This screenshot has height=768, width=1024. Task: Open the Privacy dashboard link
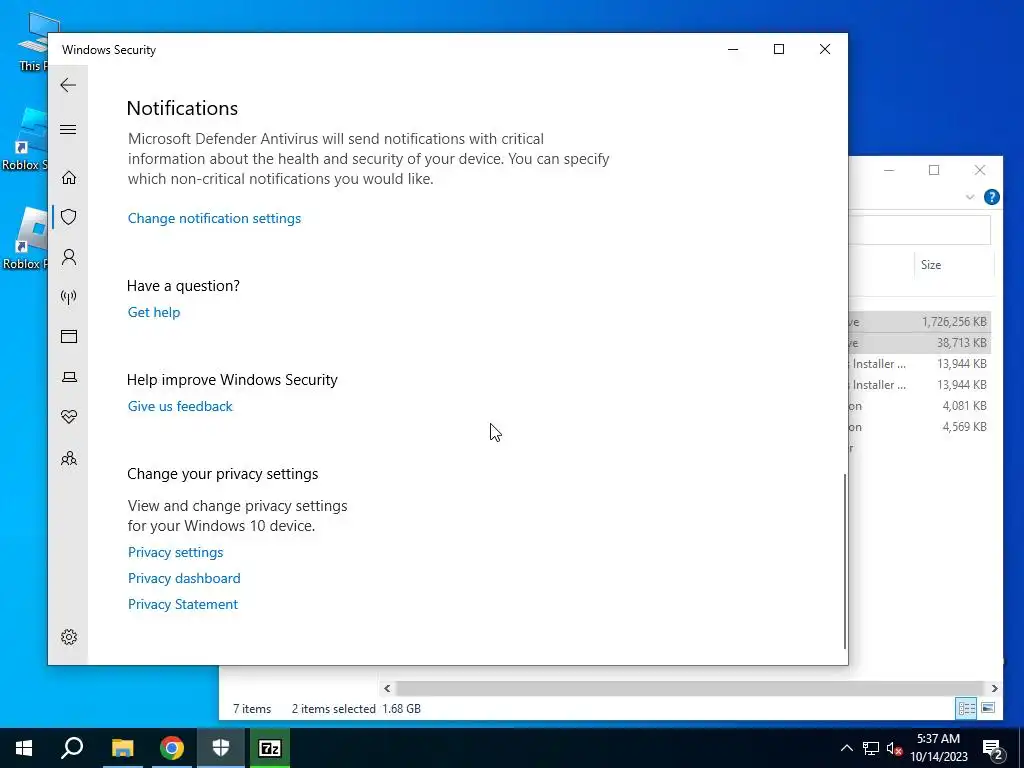[x=184, y=579]
